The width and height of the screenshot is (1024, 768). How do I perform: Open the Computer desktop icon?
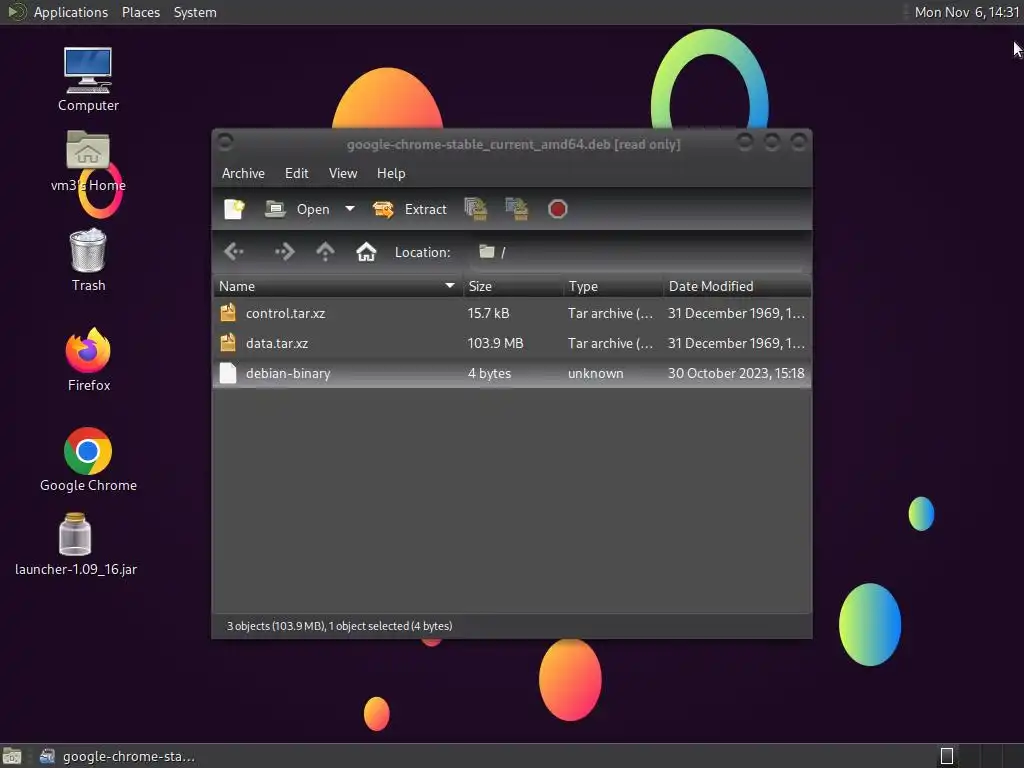[88, 80]
